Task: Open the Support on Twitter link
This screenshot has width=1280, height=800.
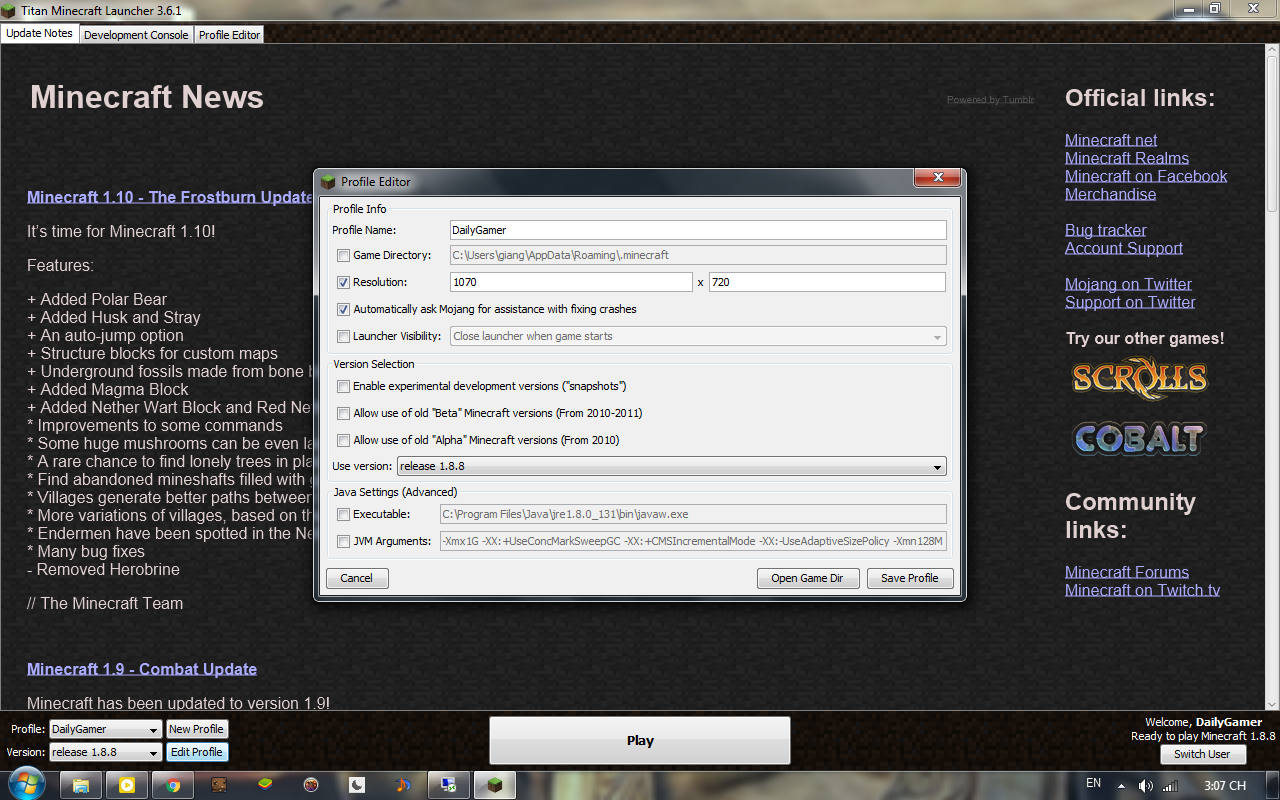Action: pos(1130,302)
